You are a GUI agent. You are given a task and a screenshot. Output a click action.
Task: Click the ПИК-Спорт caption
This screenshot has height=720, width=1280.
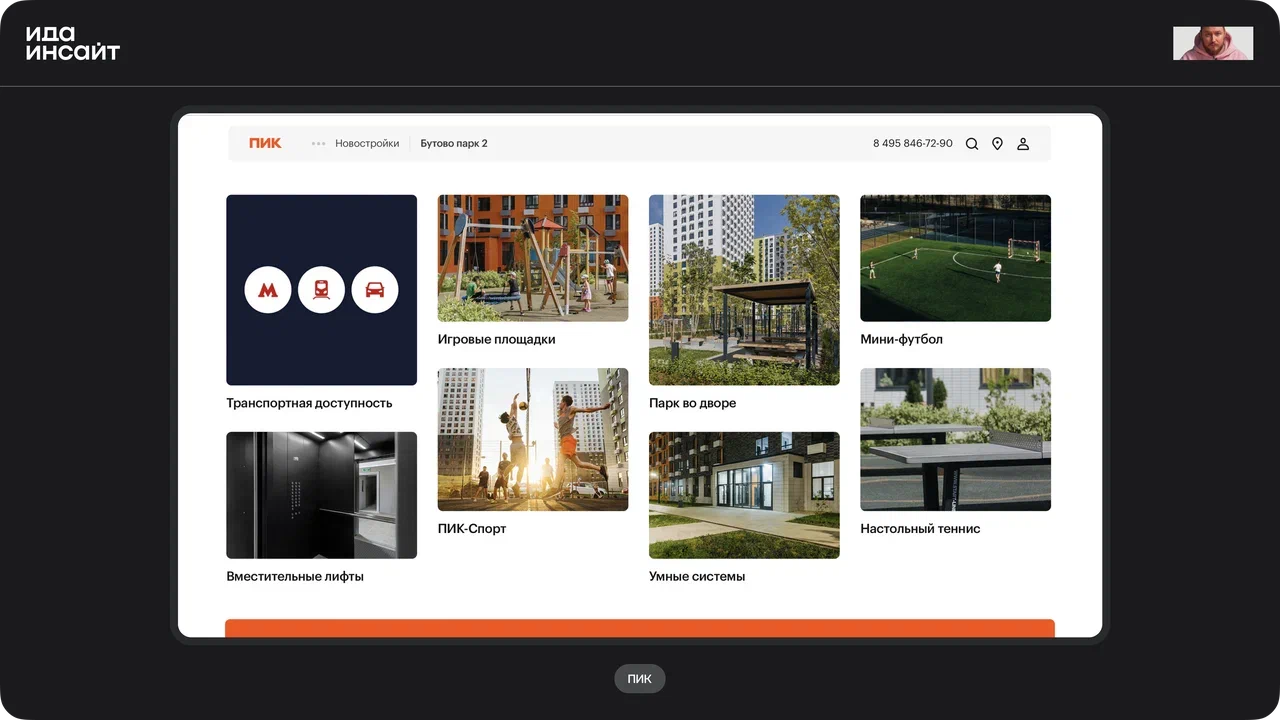point(472,528)
